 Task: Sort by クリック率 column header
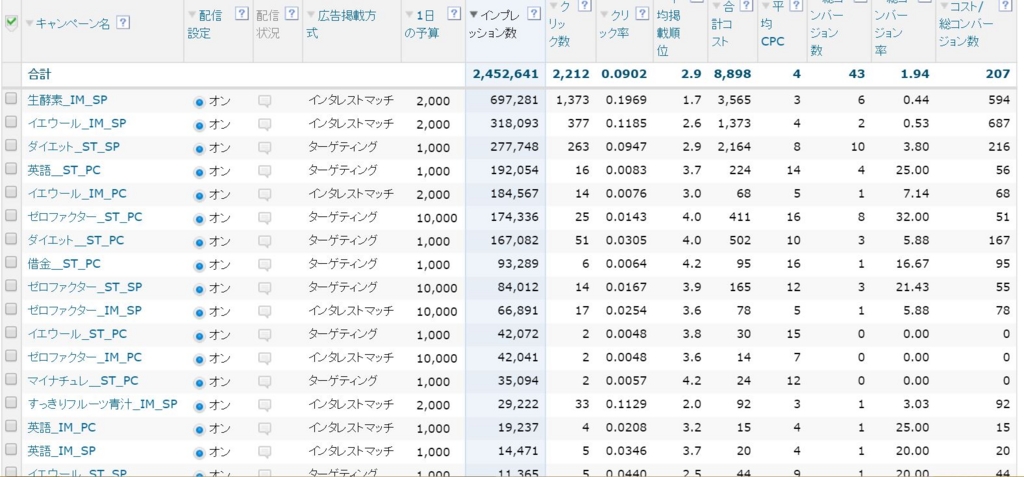(616, 24)
